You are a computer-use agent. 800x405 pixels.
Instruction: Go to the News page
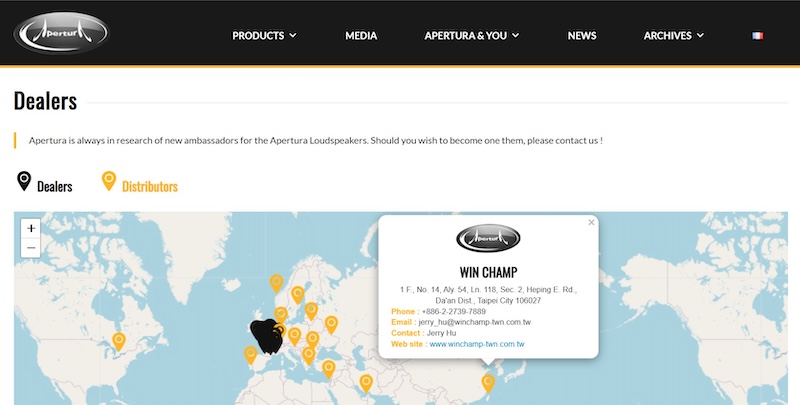582,36
